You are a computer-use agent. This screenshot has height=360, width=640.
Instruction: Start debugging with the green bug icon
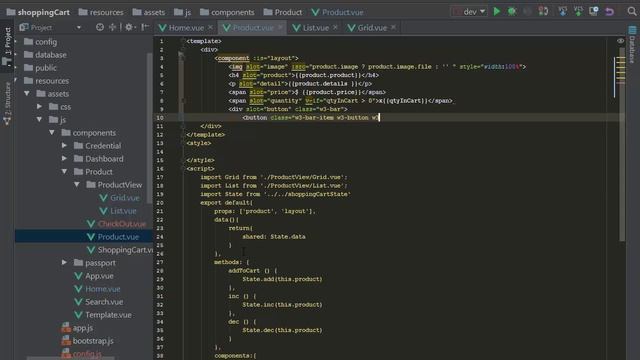tap(512, 11)
